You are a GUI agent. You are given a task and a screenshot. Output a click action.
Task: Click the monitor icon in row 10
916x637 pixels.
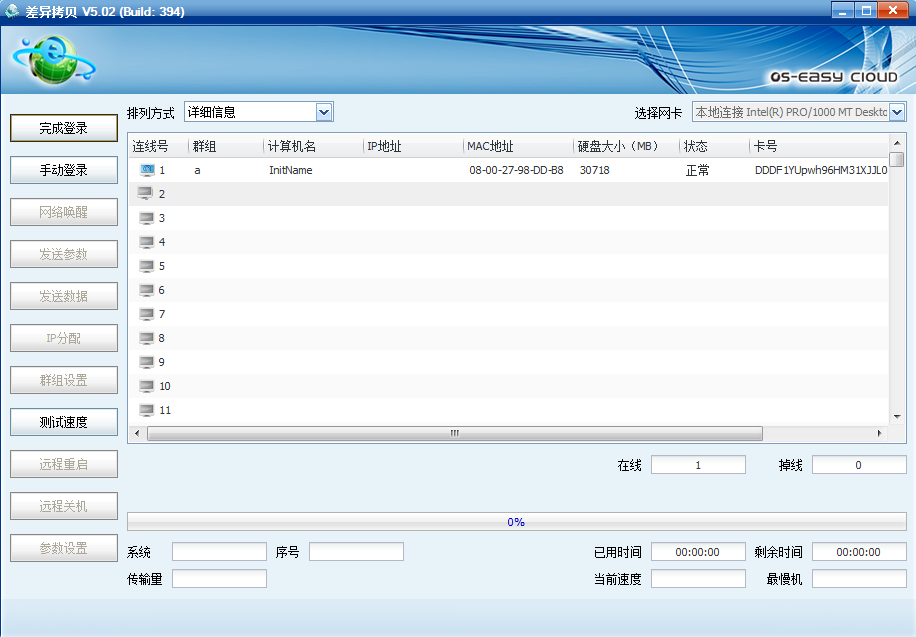pos(147,386)
